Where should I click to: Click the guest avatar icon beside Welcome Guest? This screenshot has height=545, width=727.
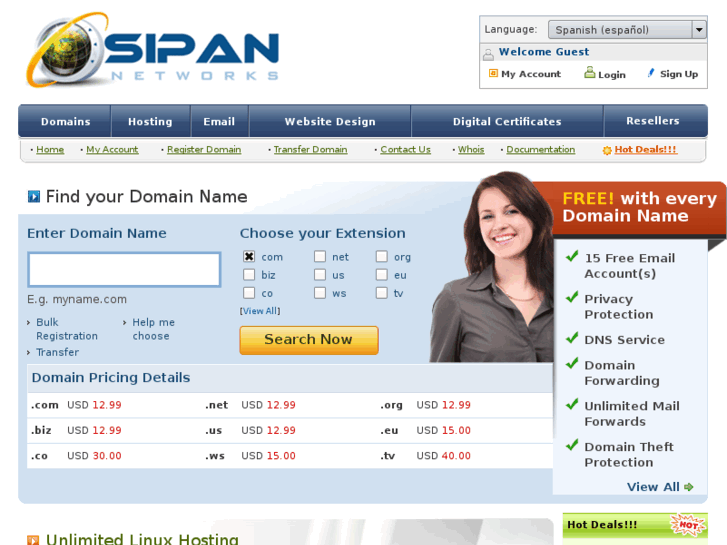point(488,55)
